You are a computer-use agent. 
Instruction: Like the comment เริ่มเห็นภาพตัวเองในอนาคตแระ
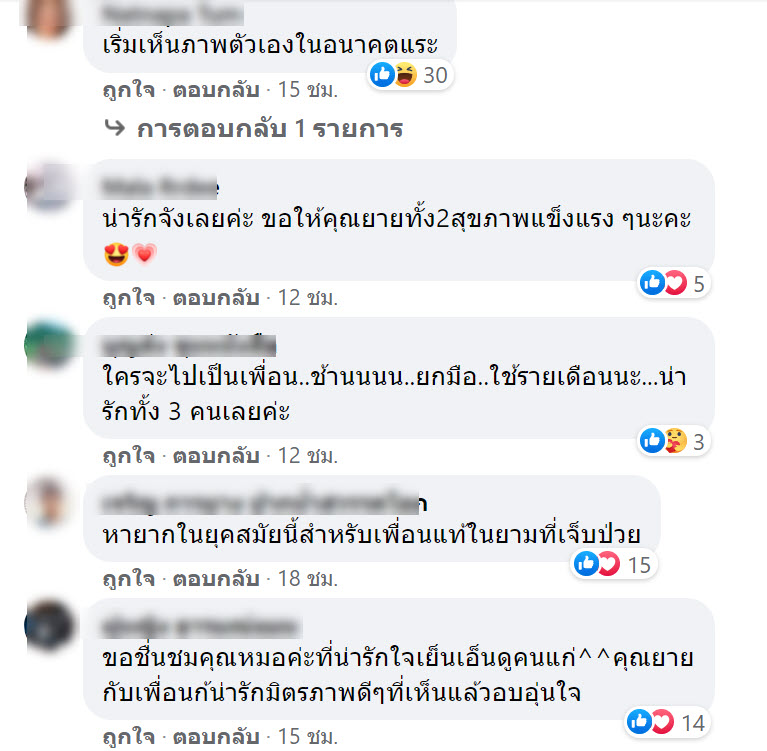pos(129,90)
